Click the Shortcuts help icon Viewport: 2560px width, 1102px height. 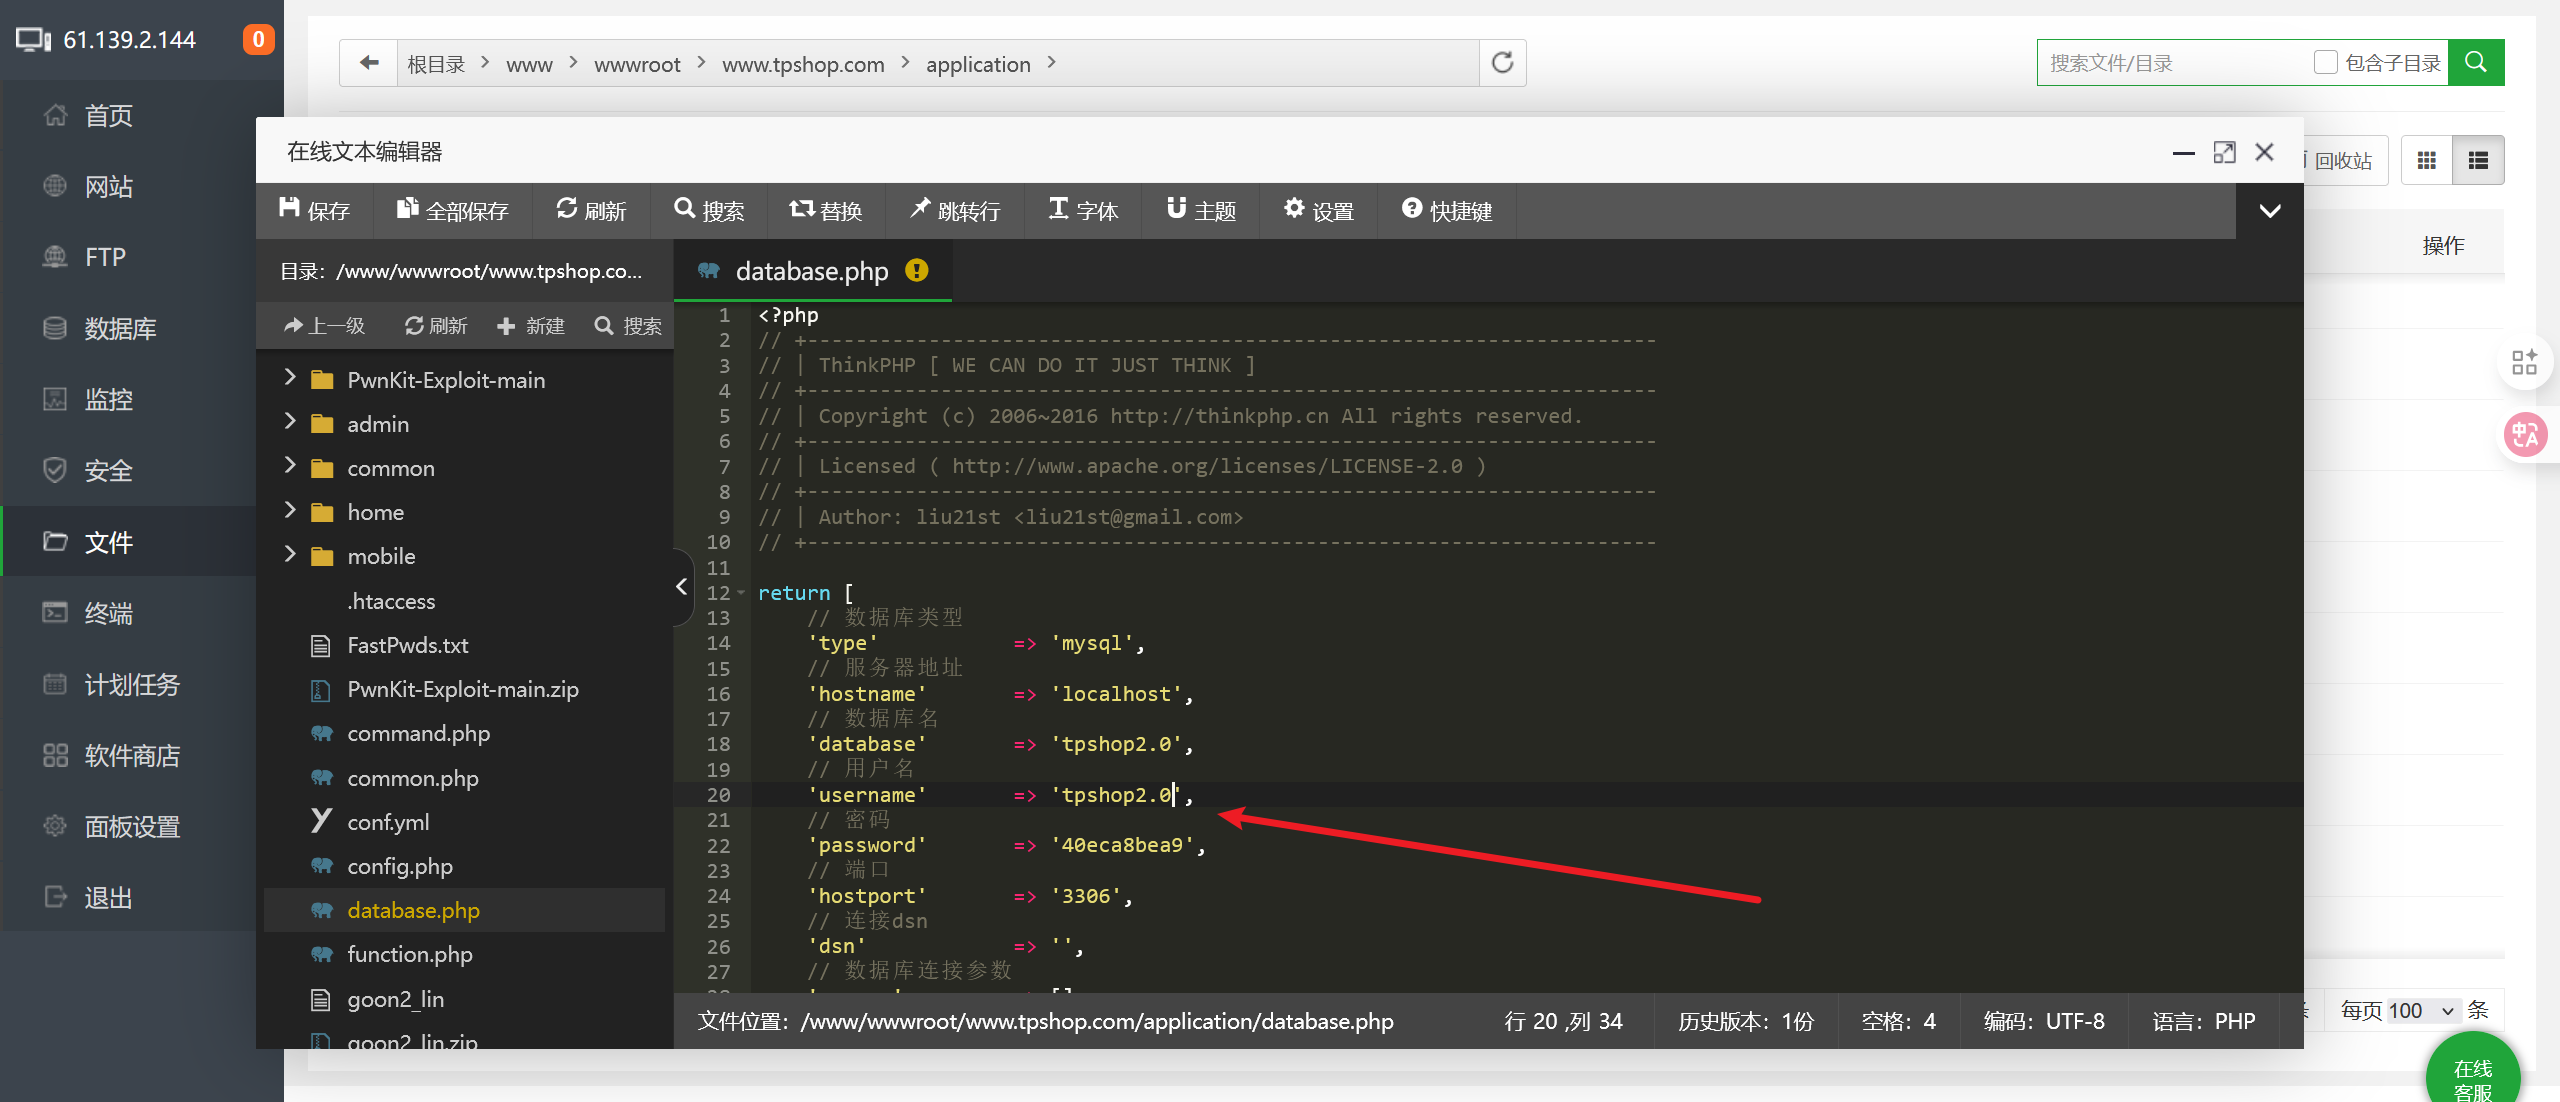point(1411,209)
